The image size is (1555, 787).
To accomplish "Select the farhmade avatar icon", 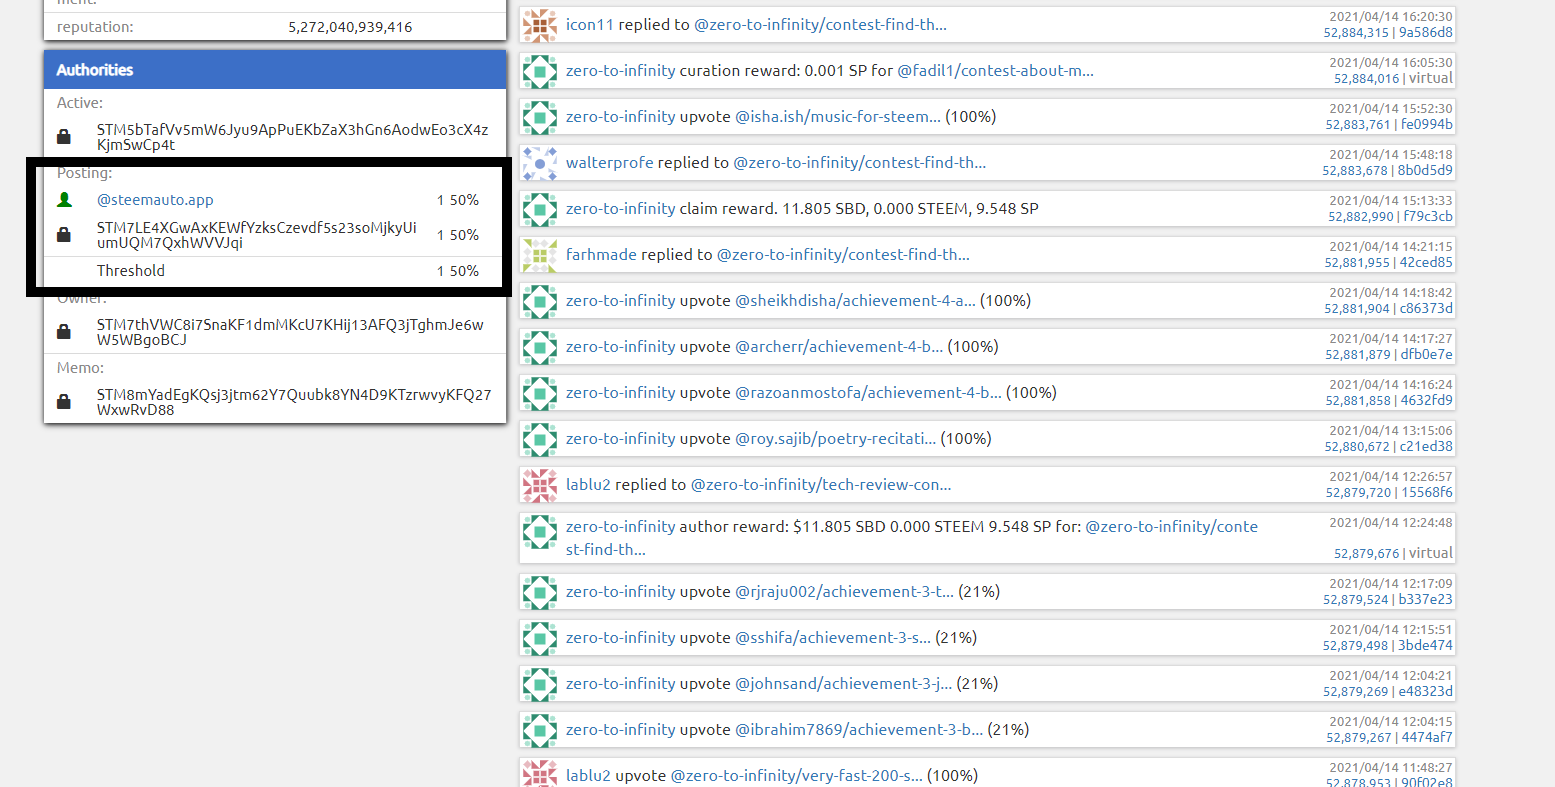I will click(540, 255).
